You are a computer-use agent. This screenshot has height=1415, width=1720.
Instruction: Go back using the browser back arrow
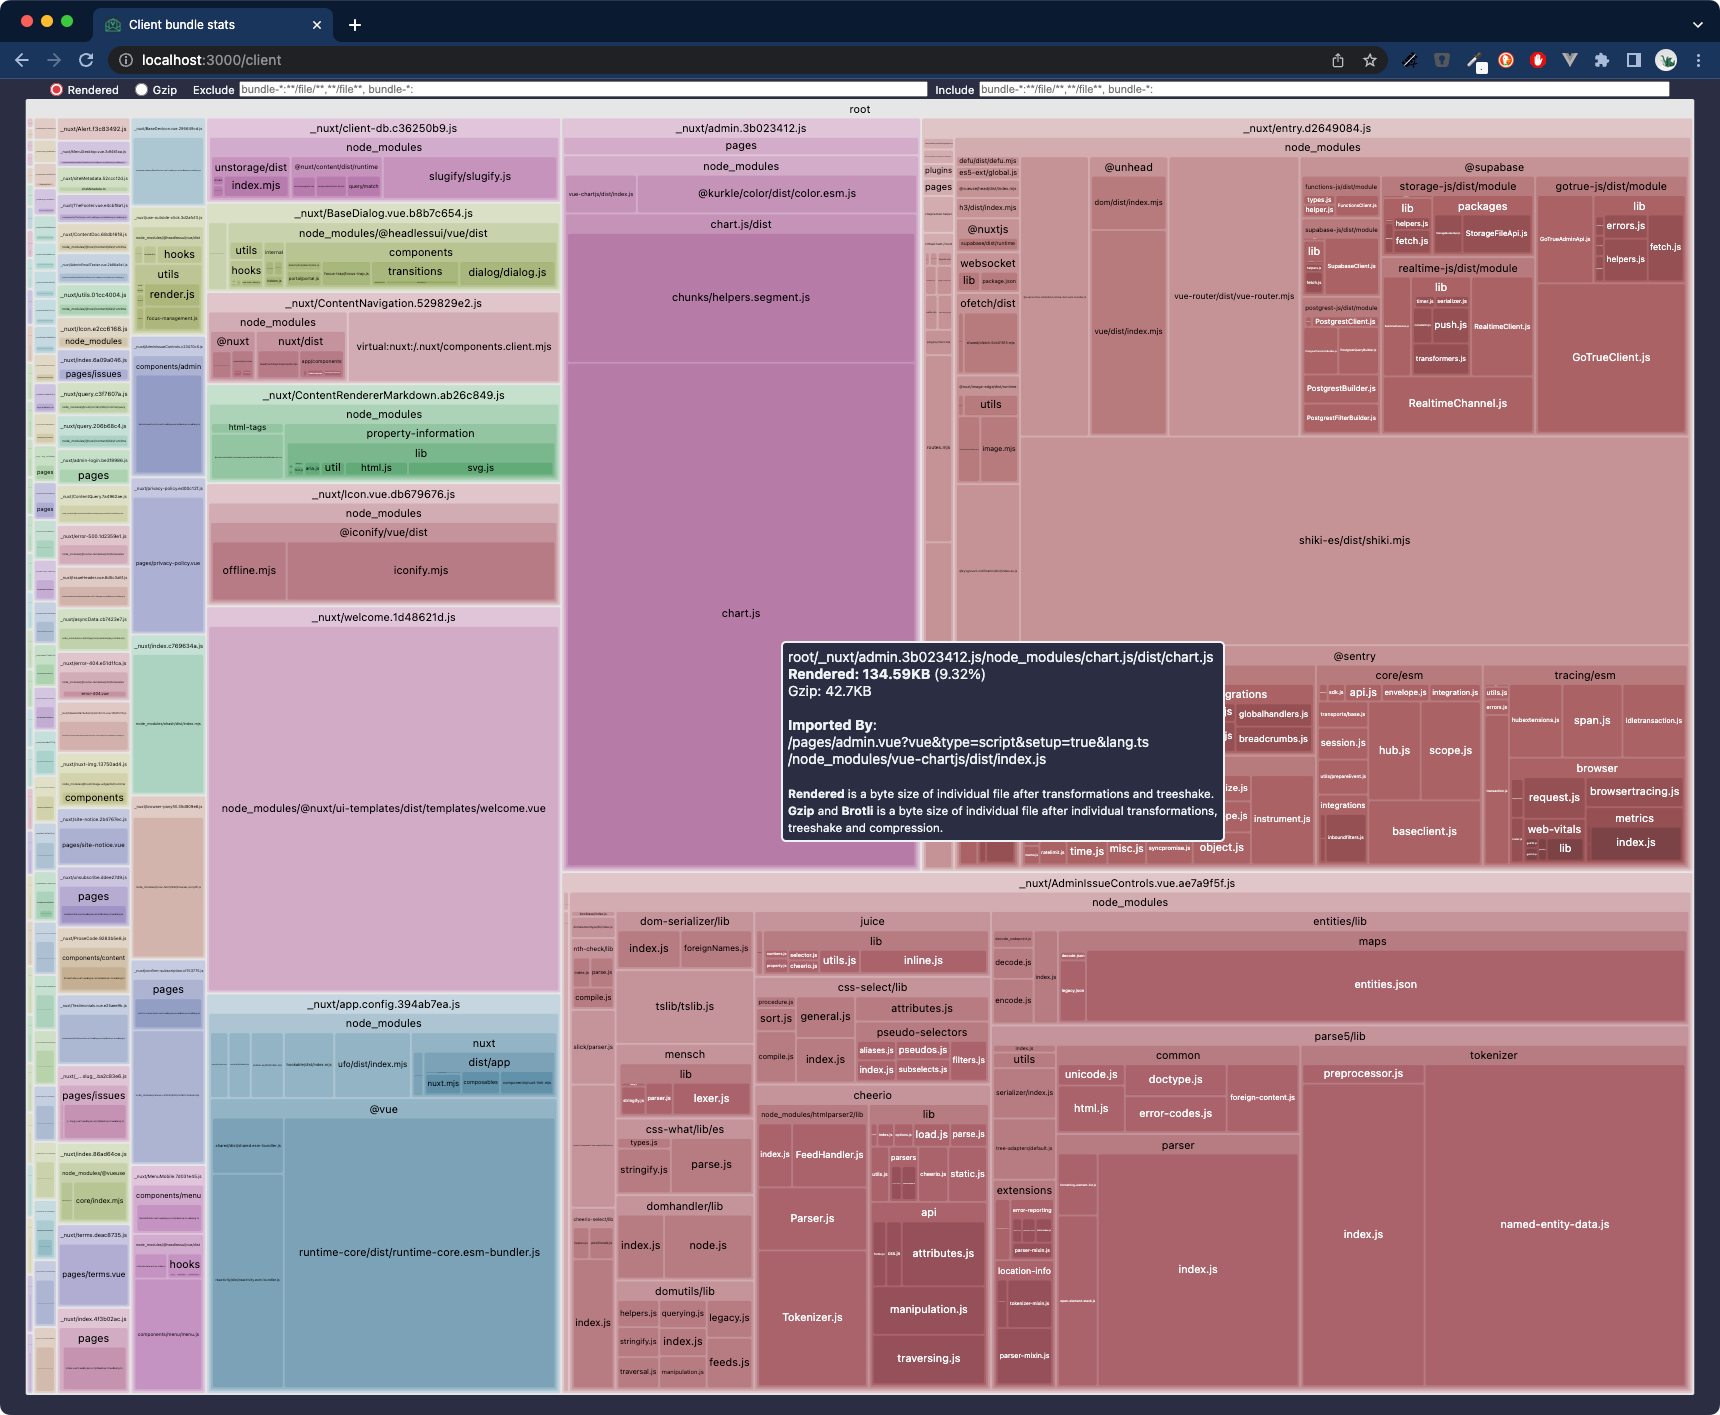click(x=22, y=60)
